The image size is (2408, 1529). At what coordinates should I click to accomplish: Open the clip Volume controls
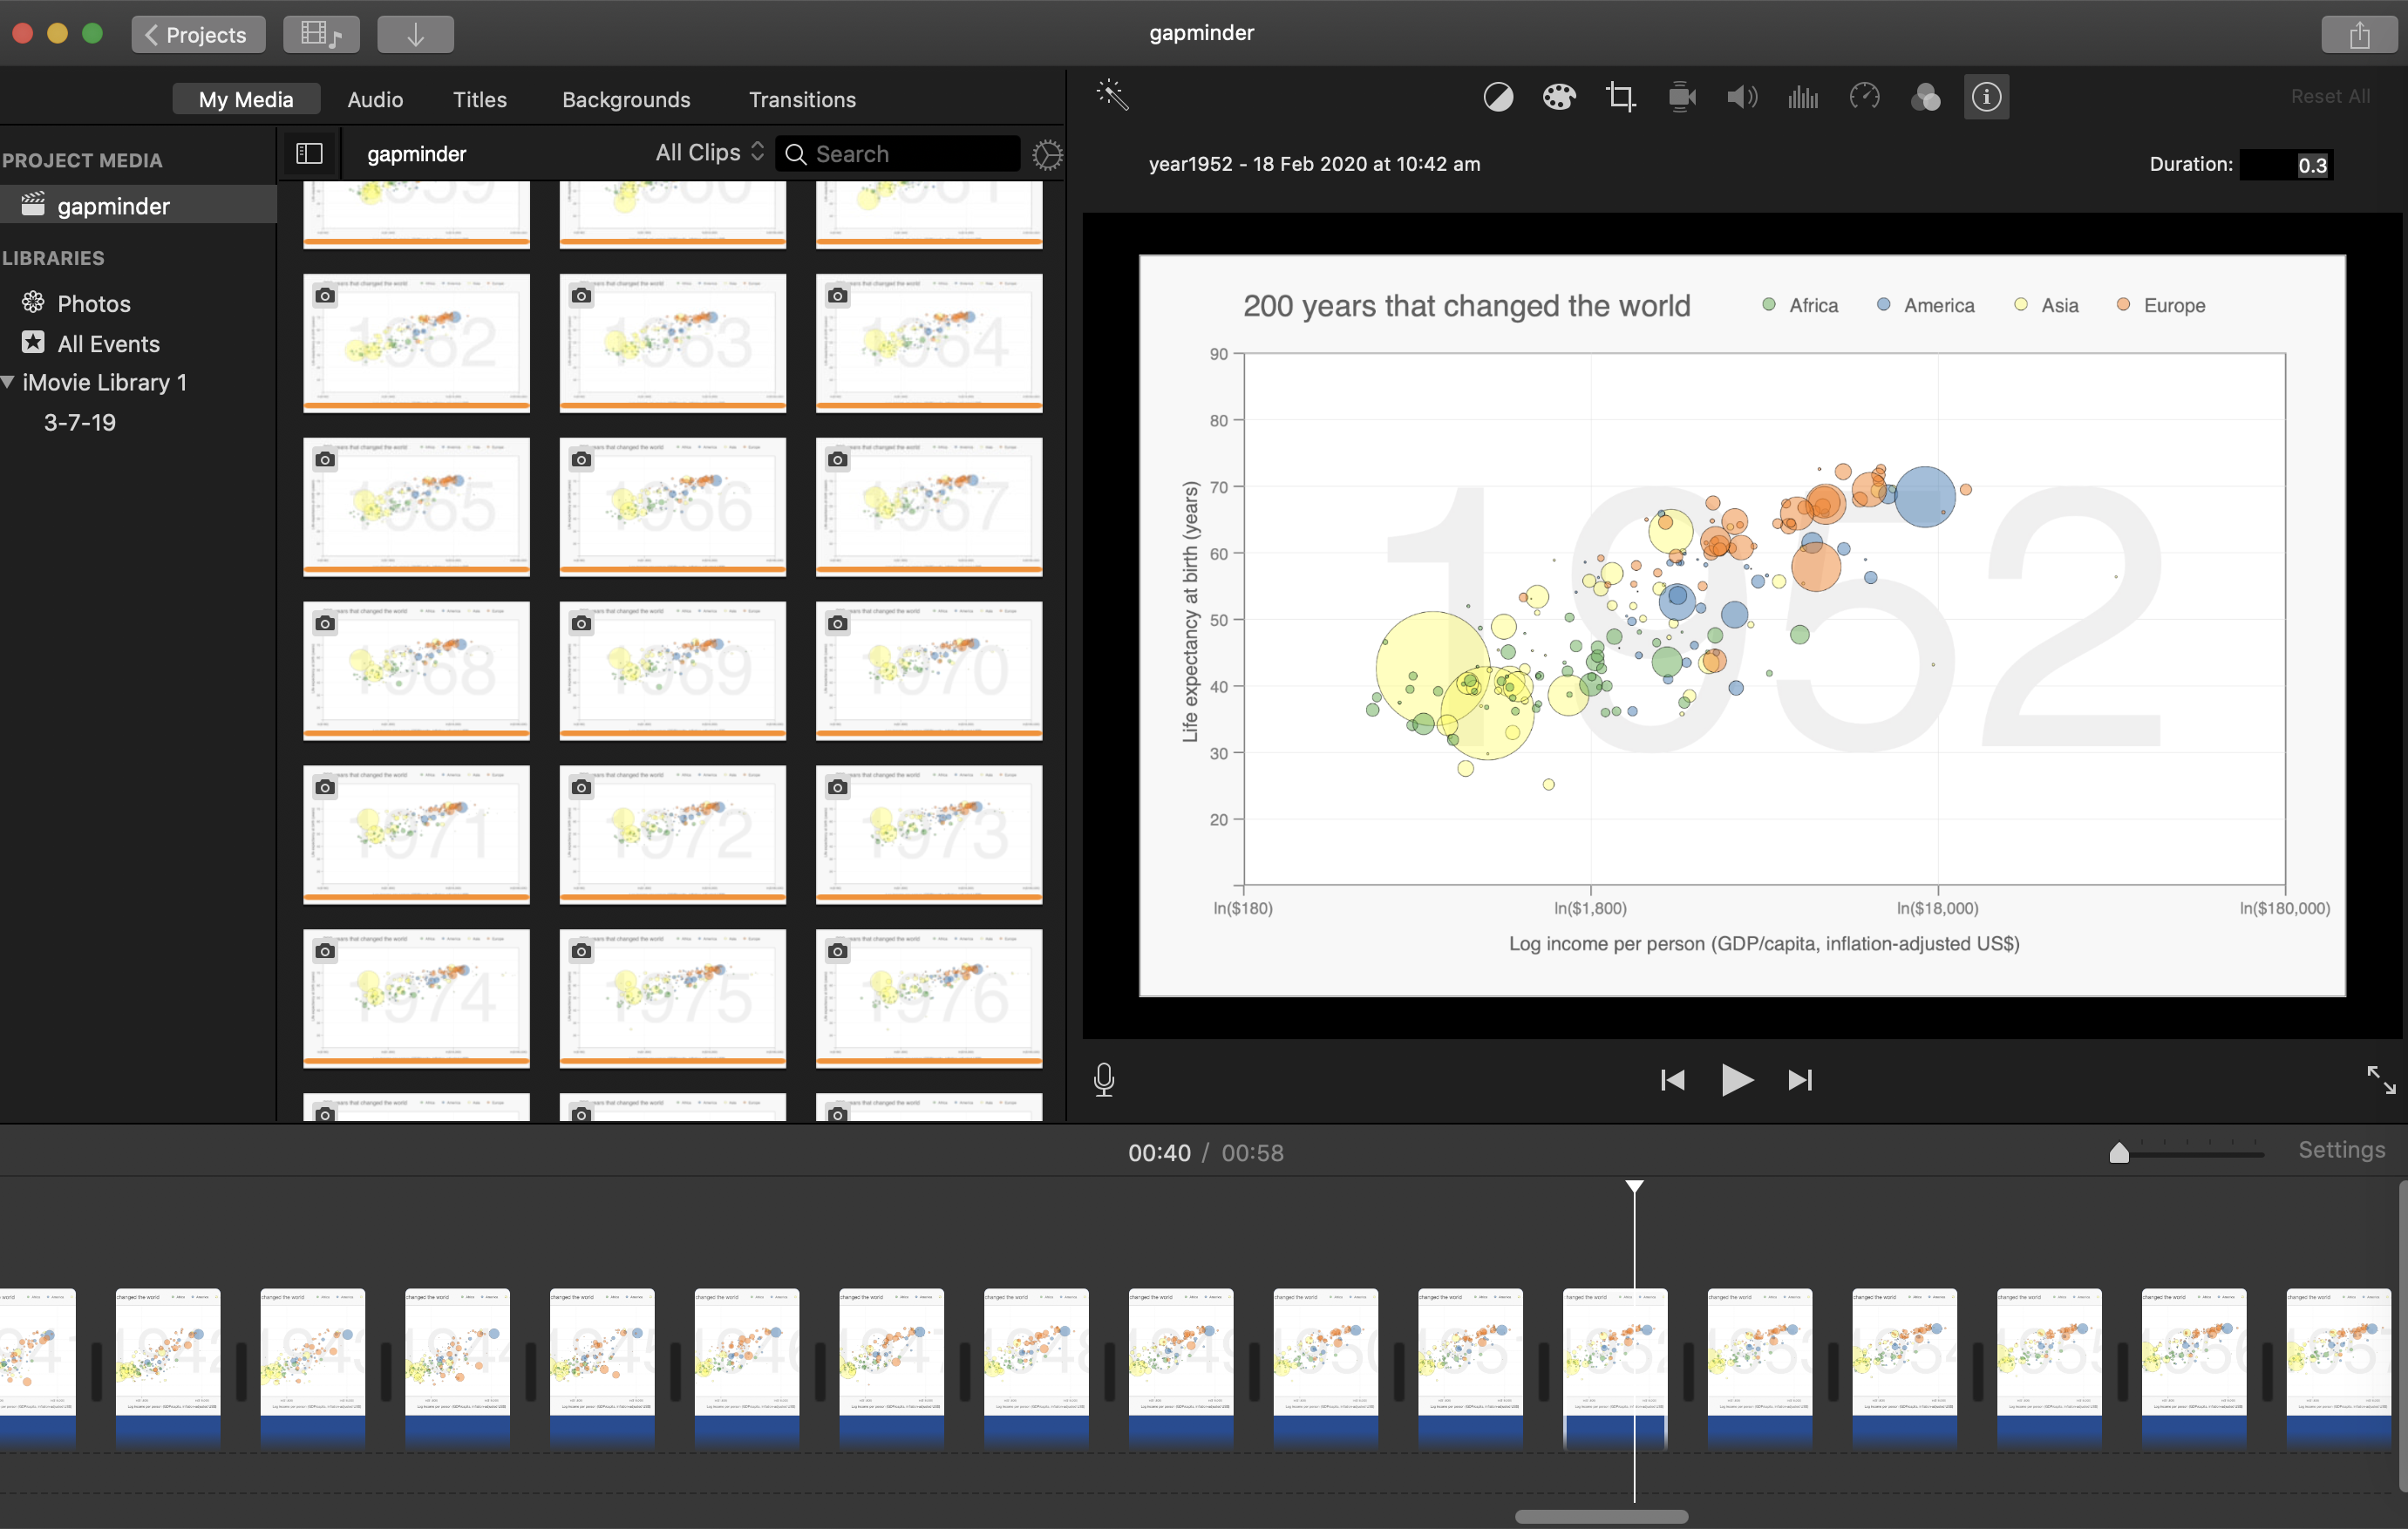(x=1741, y=96)
